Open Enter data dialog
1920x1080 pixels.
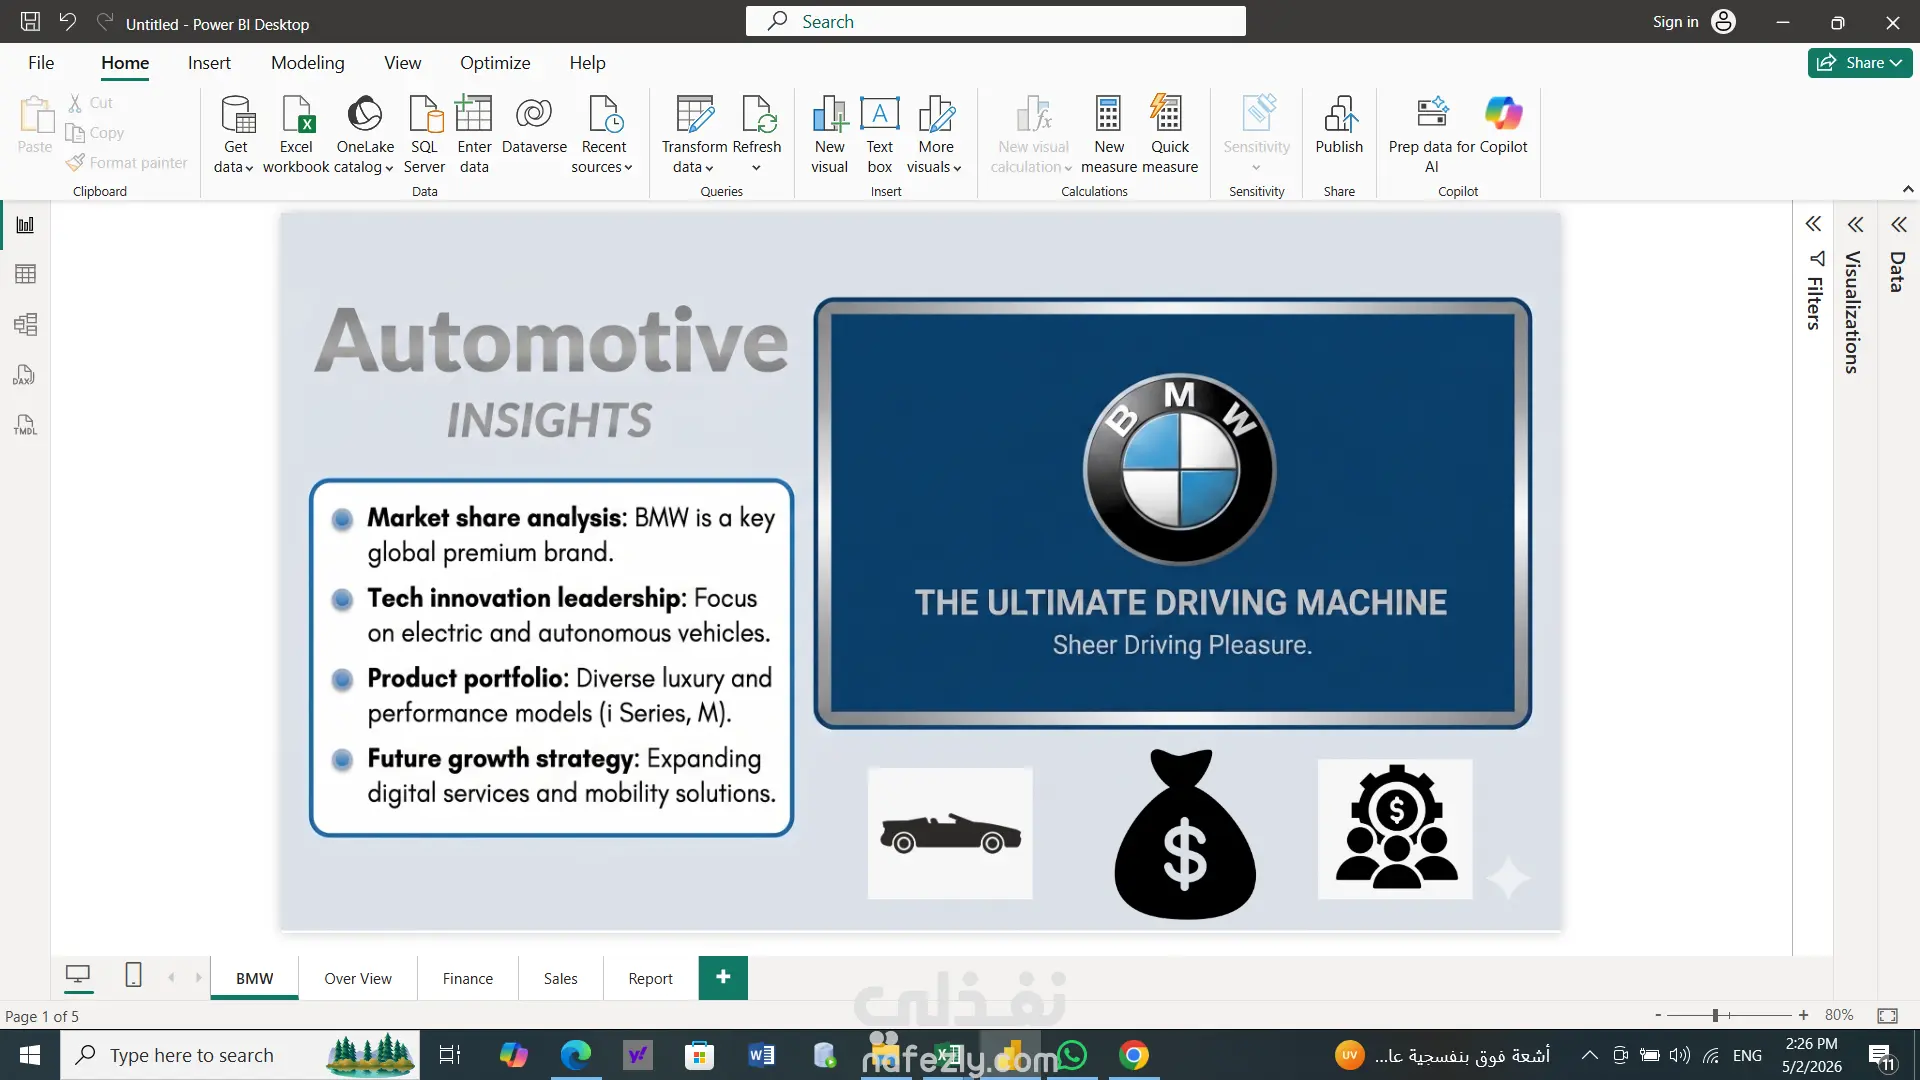(x=474, y=135)
